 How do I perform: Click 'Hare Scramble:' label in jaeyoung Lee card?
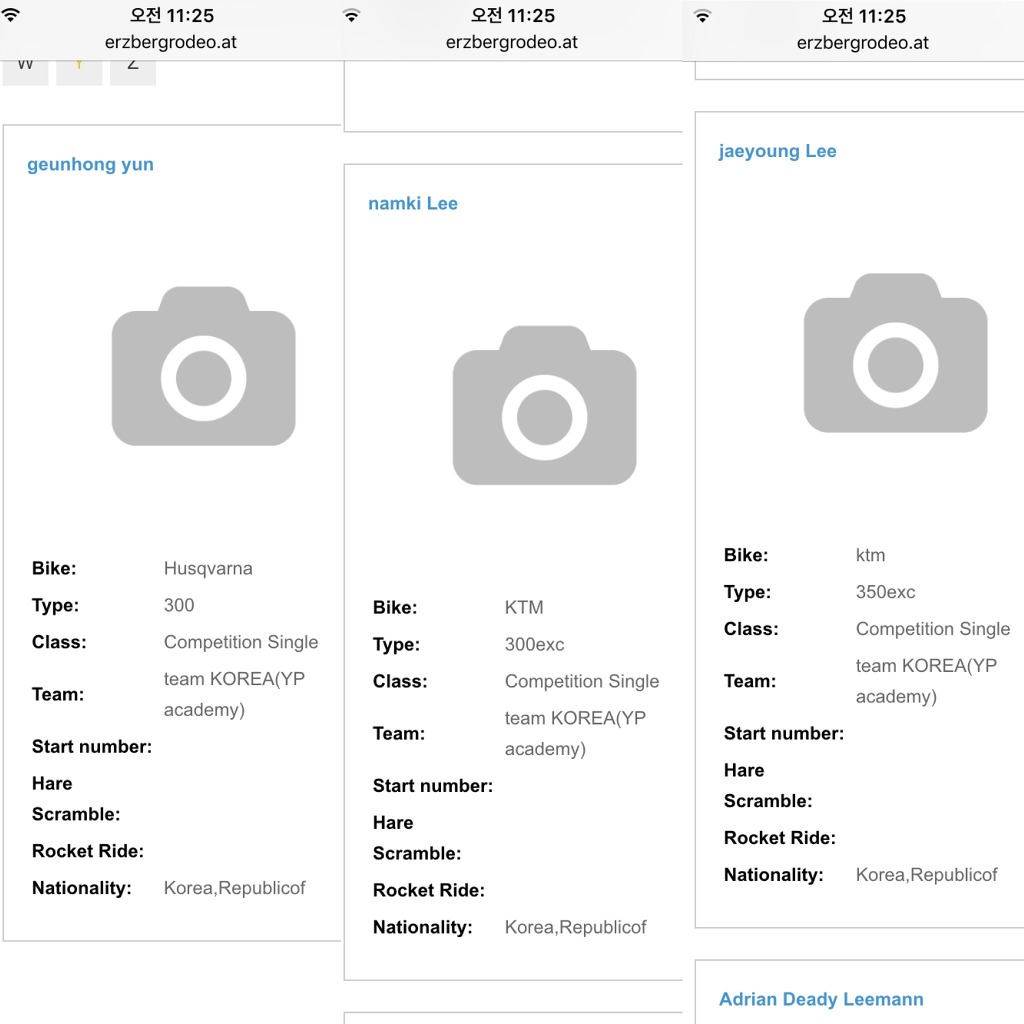(767, 786)
